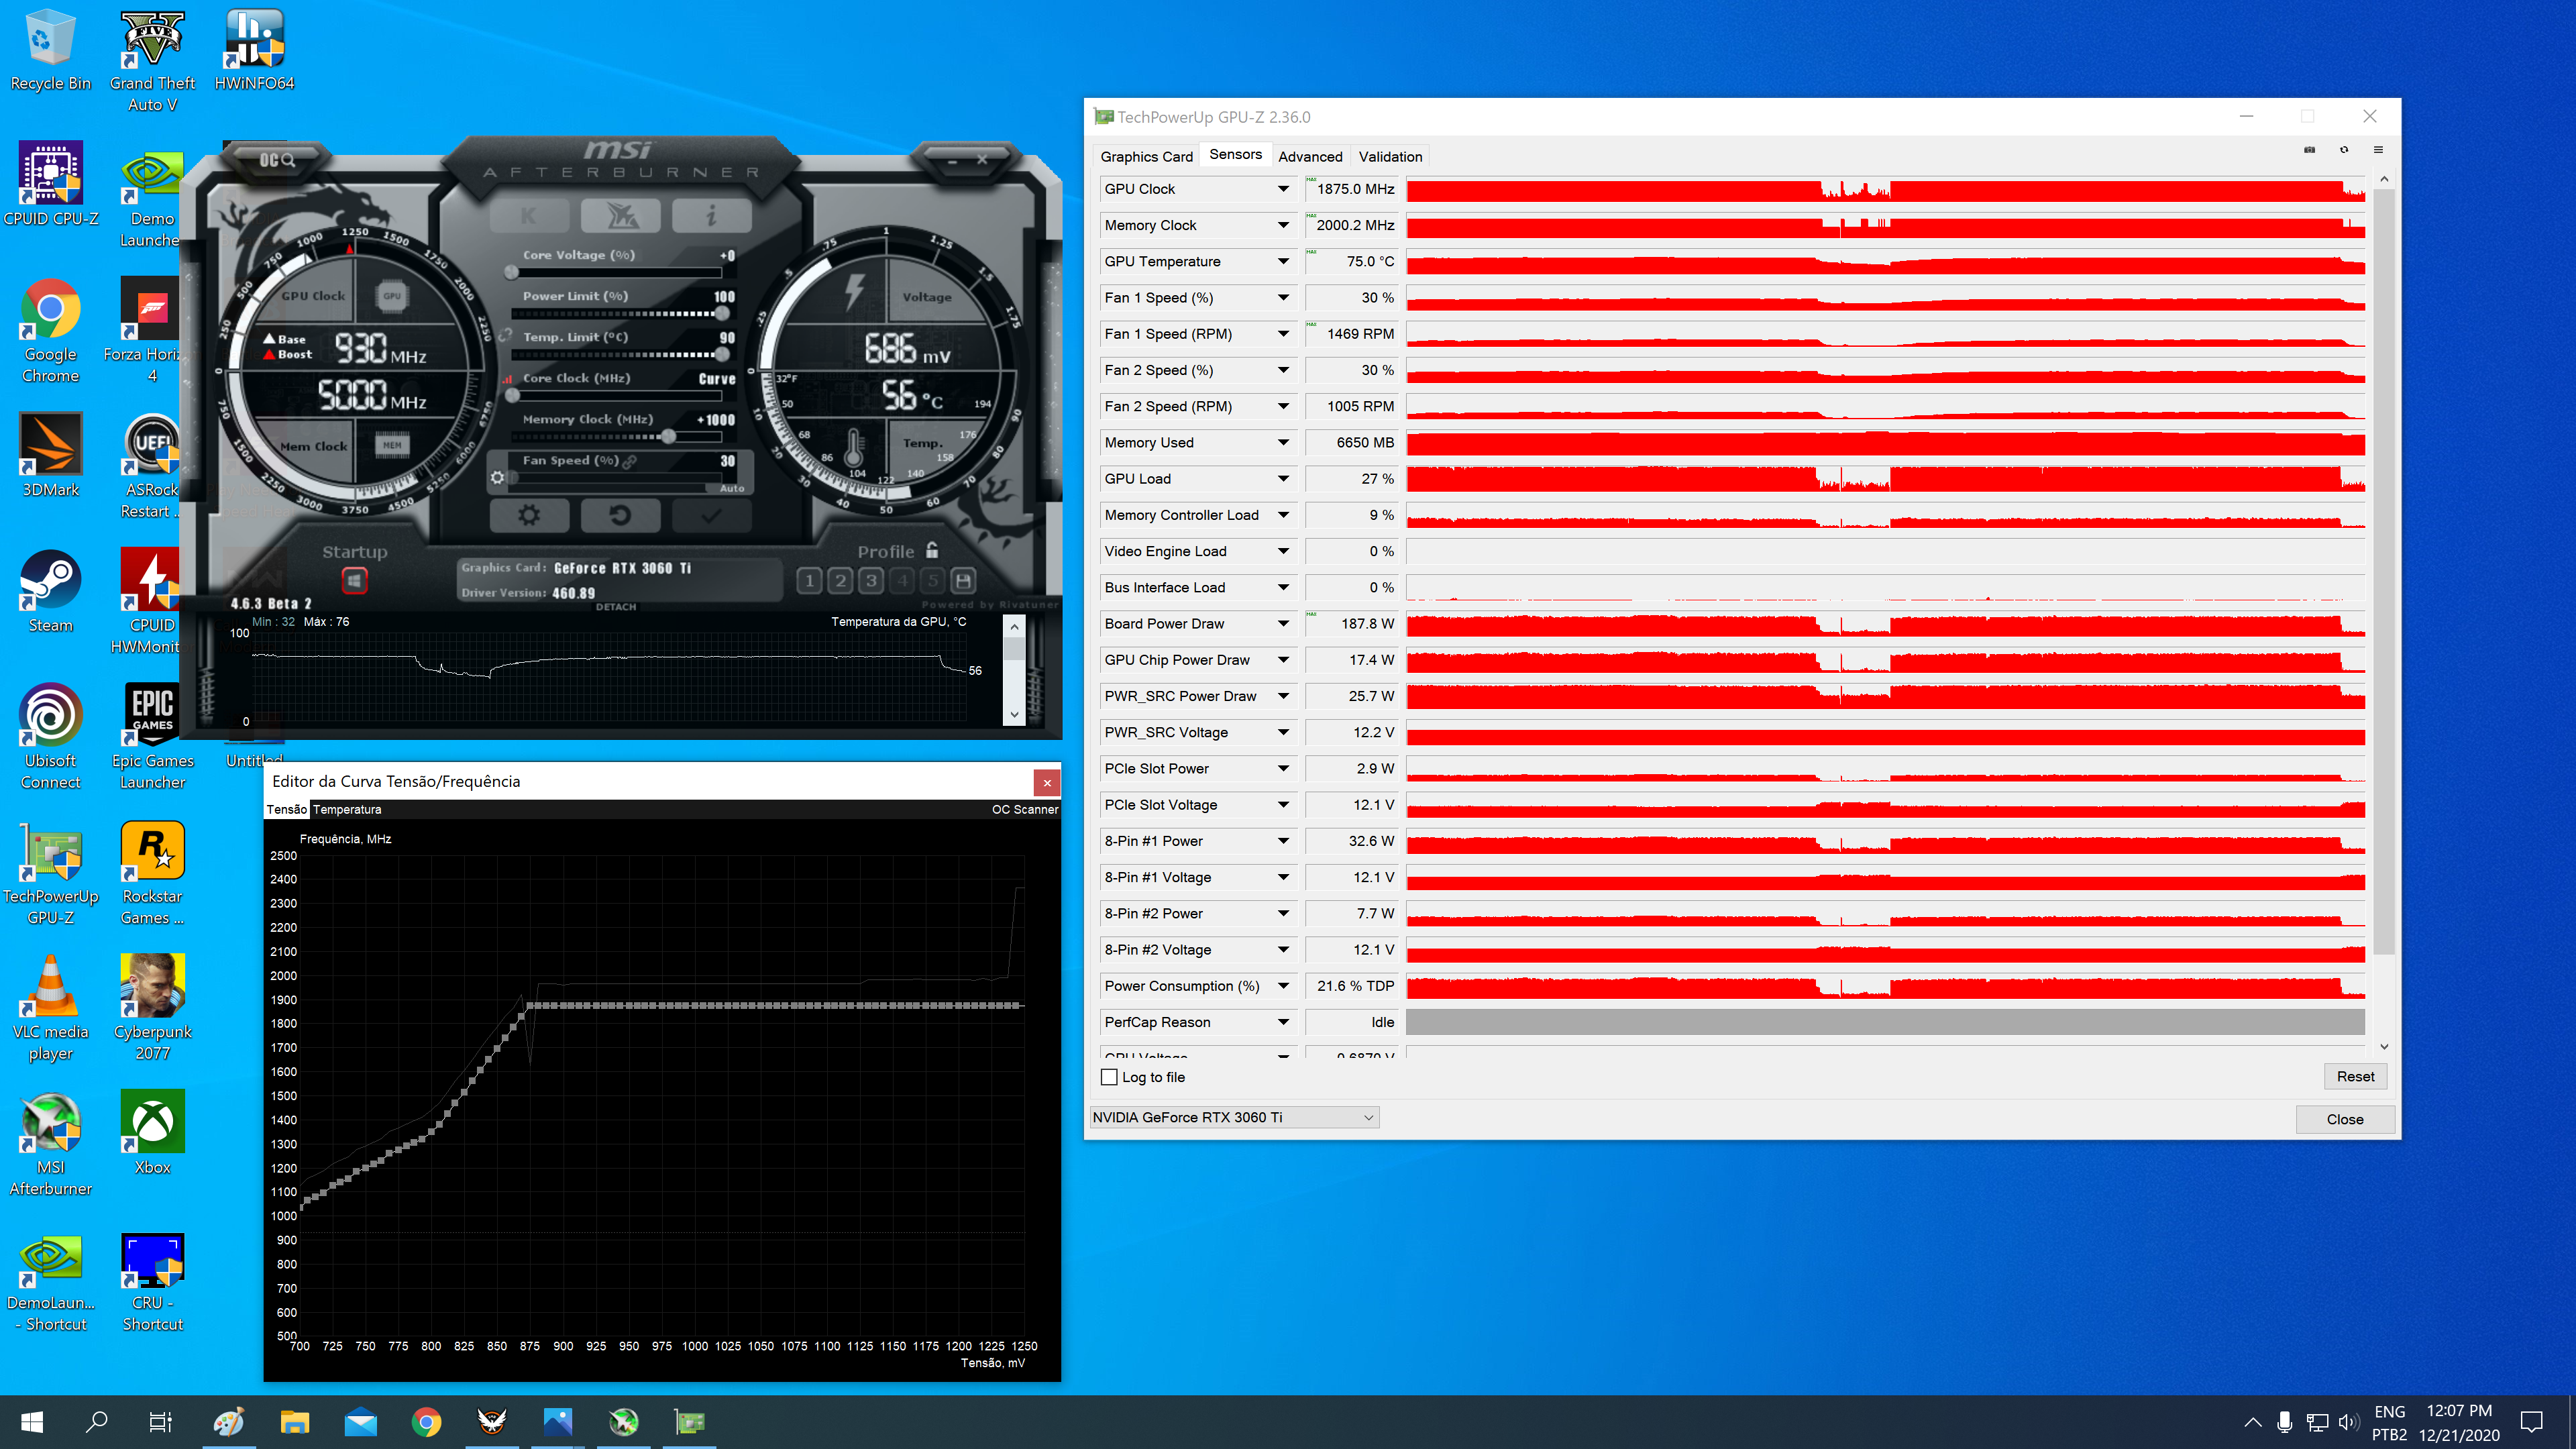The image size is (2576, 1449).
Task: Expand the GPU Temperature sensor dropdown
Action: 1283,261
